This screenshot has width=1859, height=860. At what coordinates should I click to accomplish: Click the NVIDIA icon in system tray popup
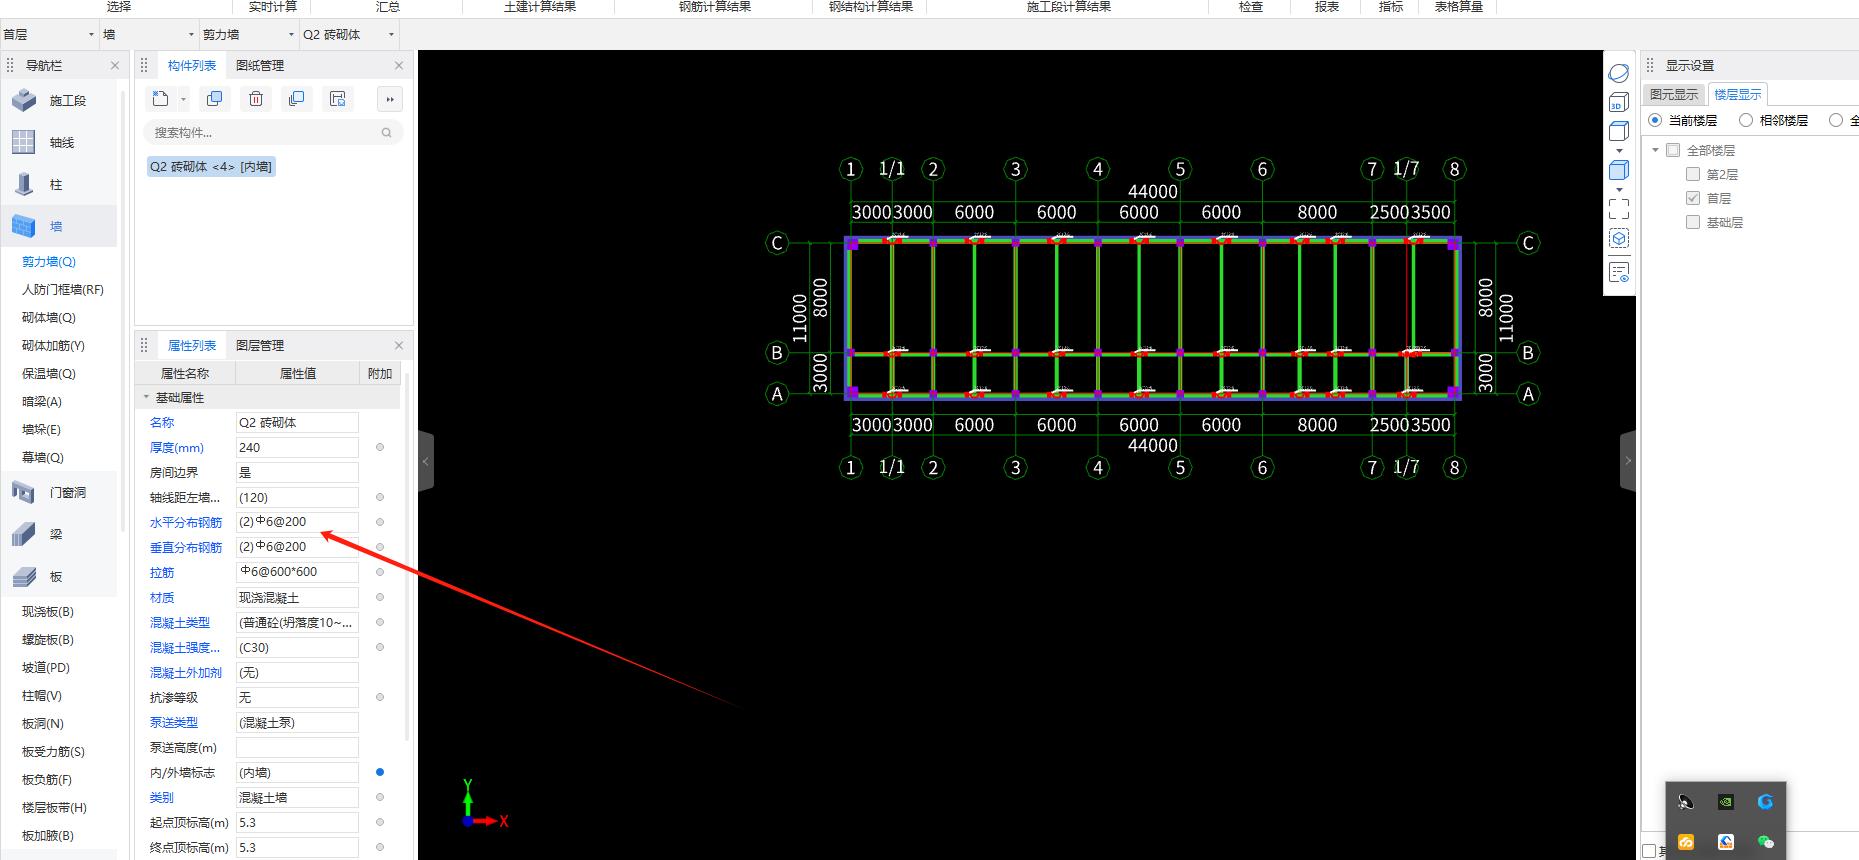point(1726,802)
